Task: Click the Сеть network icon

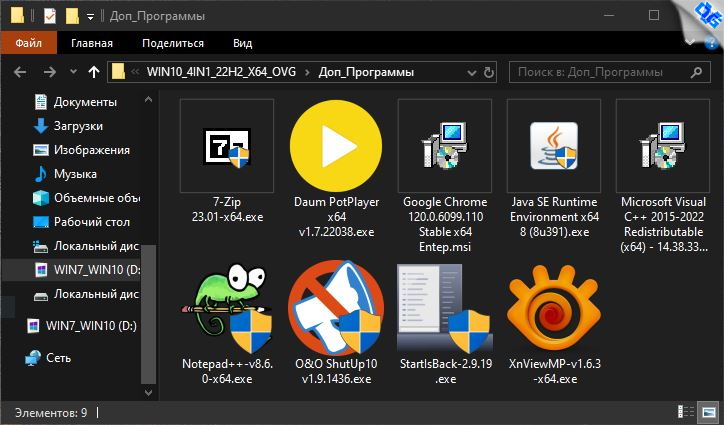Action: pos(33,358)
